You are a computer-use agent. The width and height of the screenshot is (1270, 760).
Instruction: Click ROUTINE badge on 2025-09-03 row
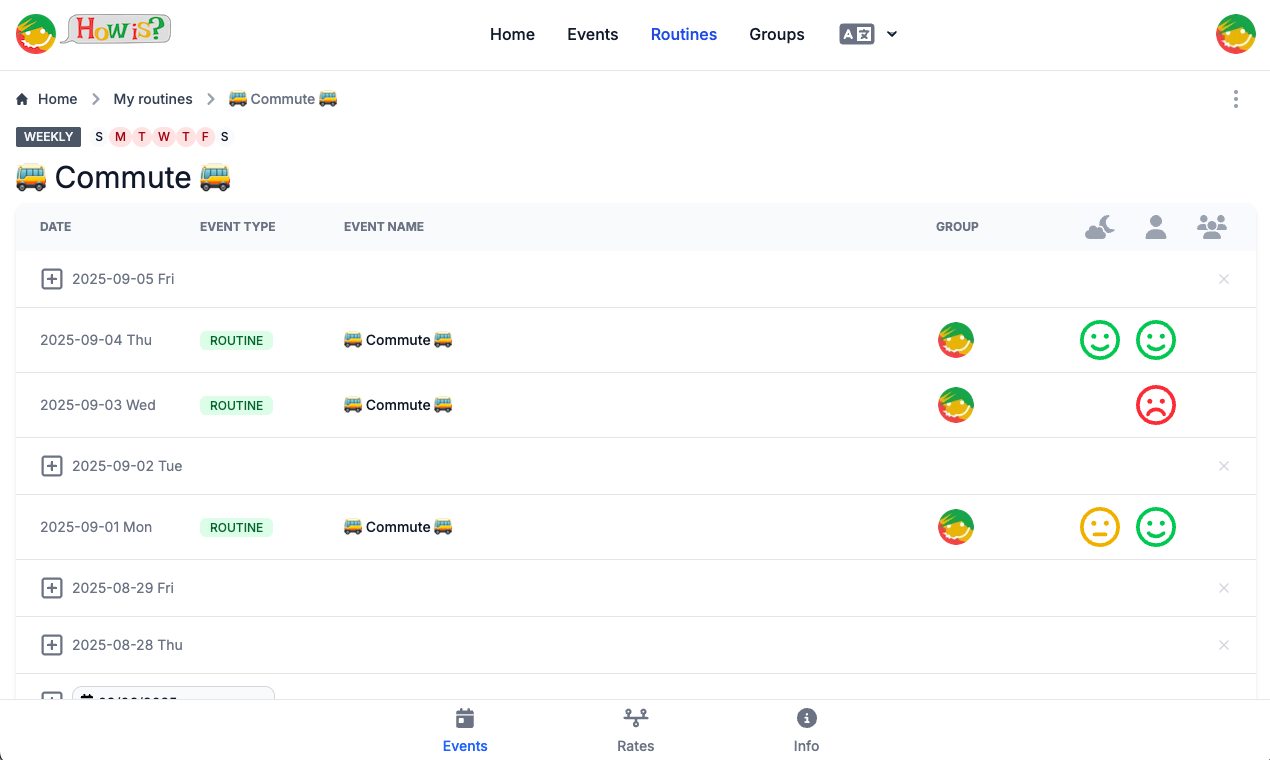pyautogui.click(x=236, y=405)
